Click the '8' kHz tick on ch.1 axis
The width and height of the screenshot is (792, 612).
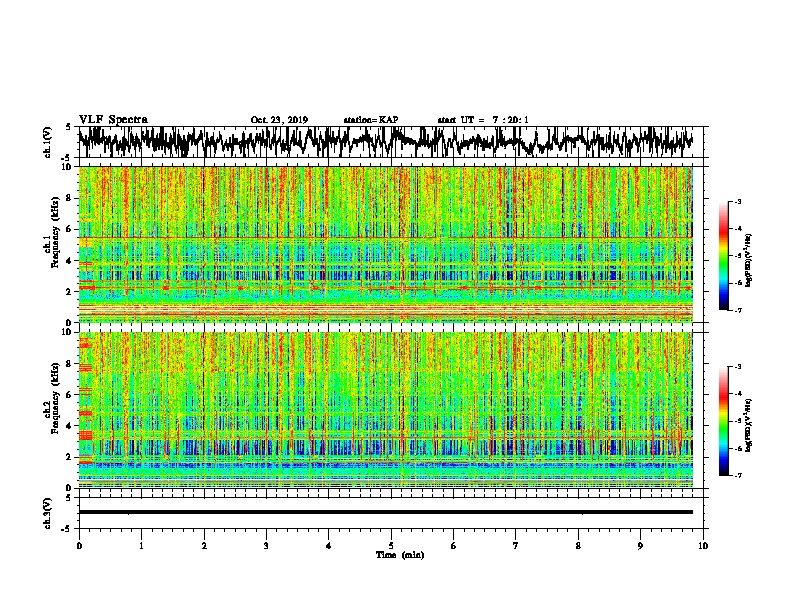point(69,198)
